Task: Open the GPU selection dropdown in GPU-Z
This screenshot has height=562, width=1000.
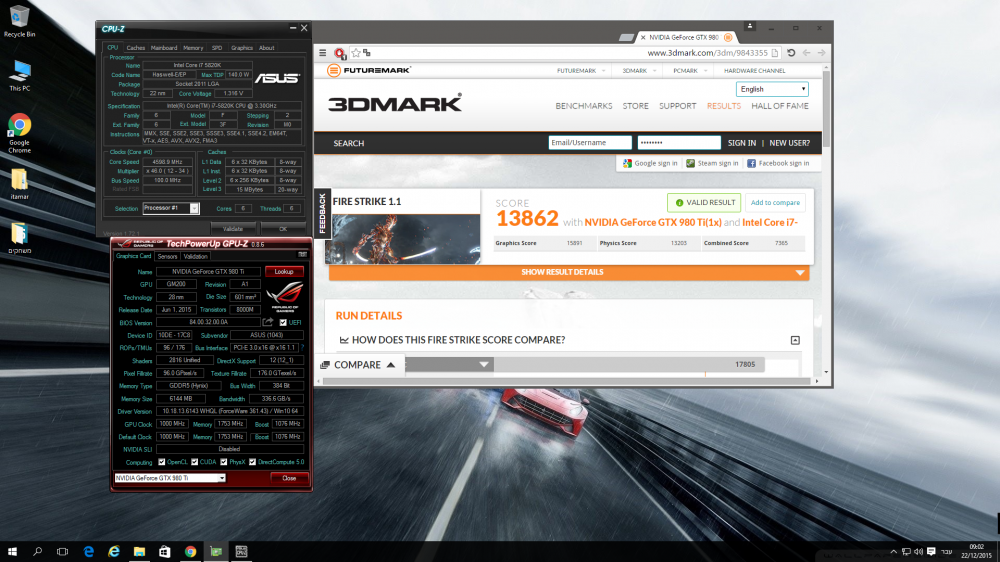Action: coord(170,478)
